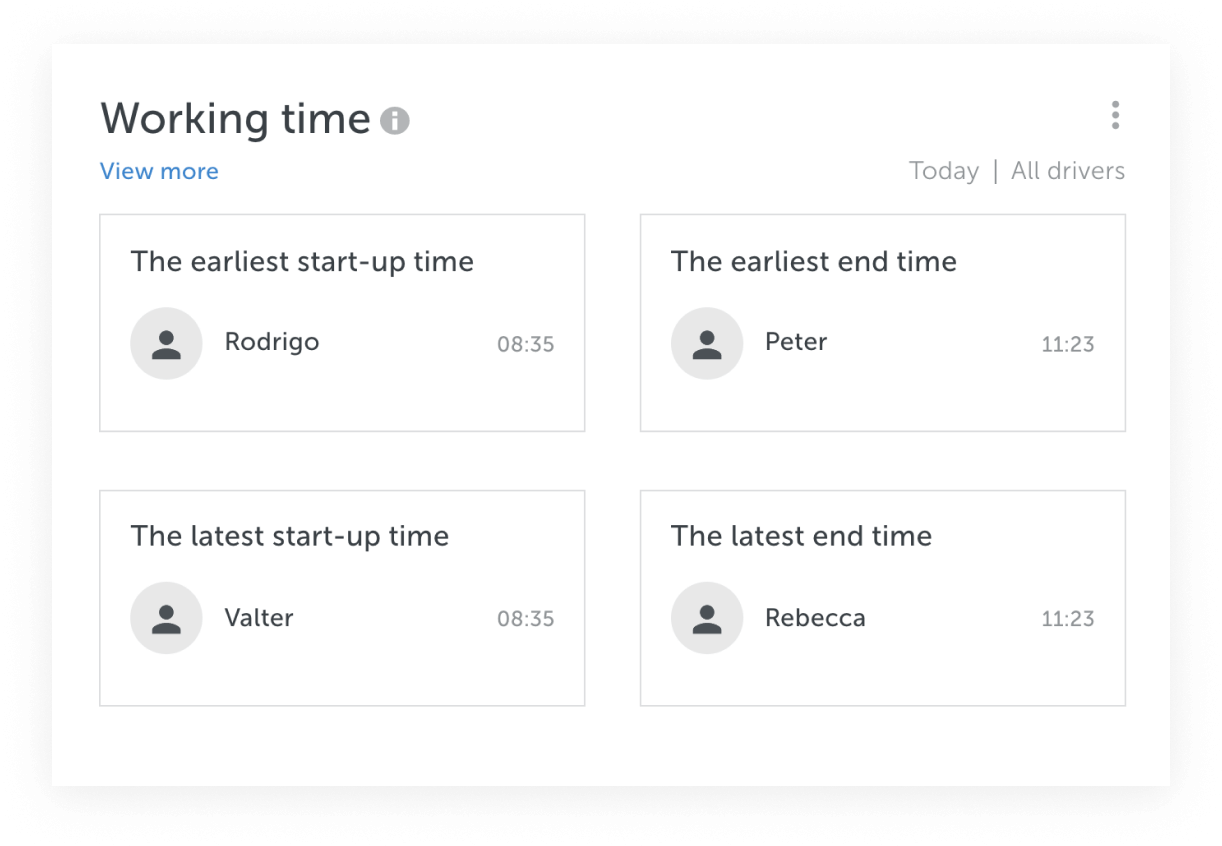Click Rodrigo's 08:35 time value
1222x846 pixels.
(526, 345)
